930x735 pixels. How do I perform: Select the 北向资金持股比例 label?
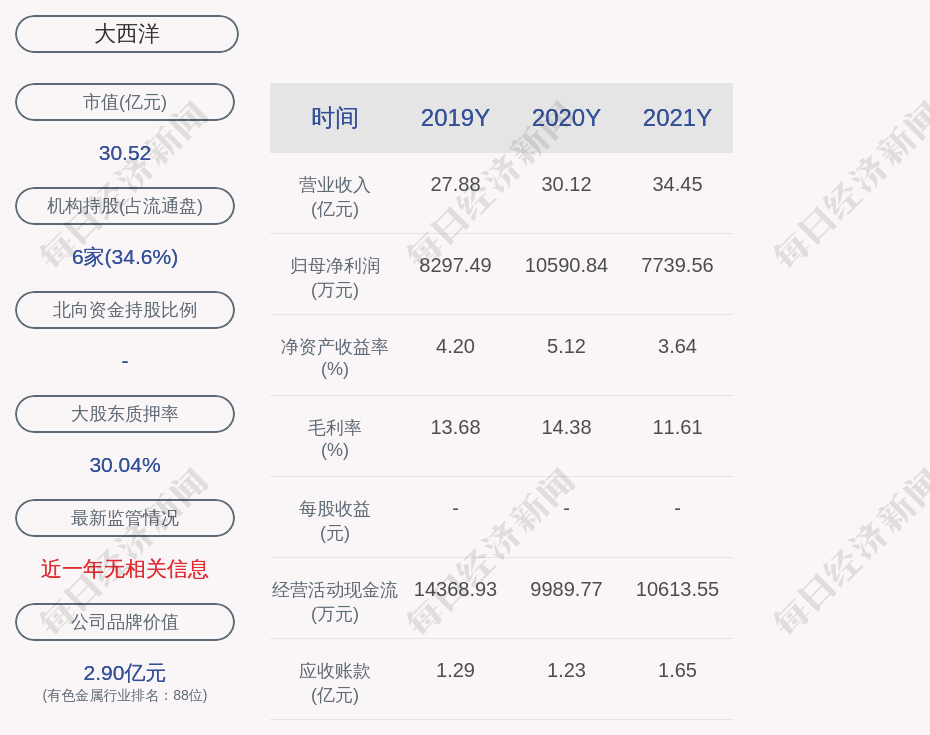[125, 310]
